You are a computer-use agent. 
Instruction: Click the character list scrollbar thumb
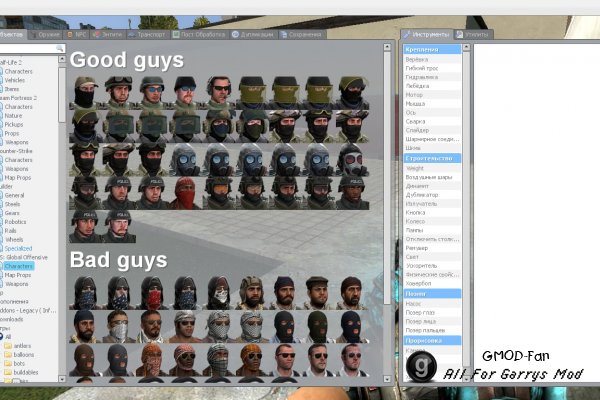(387, 178)
